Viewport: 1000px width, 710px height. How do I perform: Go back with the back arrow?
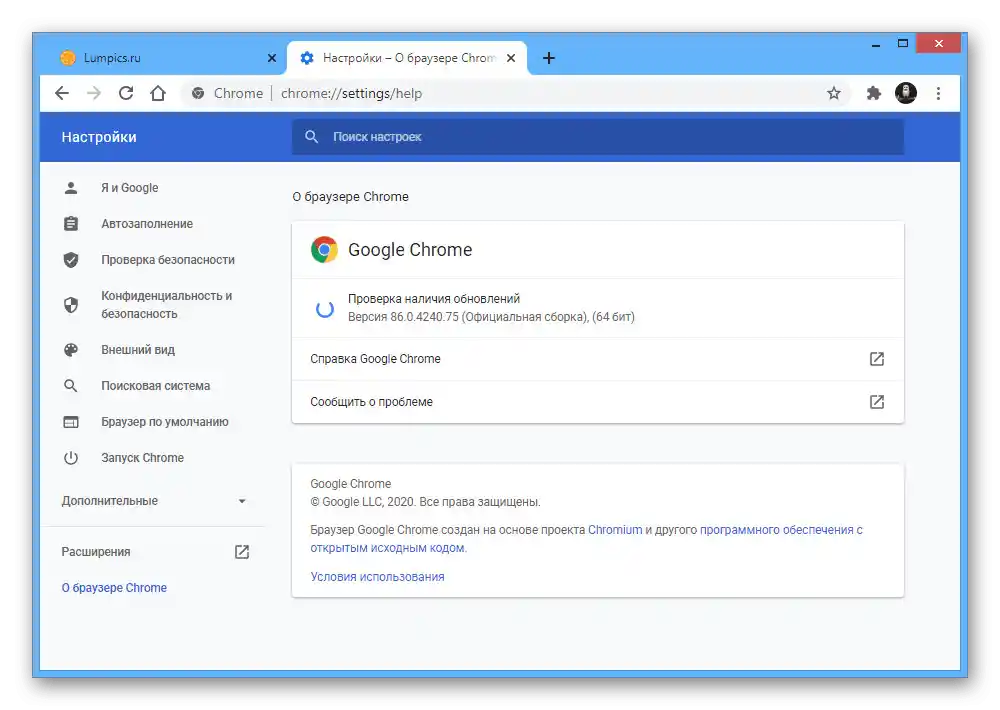pyautogui.click(x=62, y=93)
